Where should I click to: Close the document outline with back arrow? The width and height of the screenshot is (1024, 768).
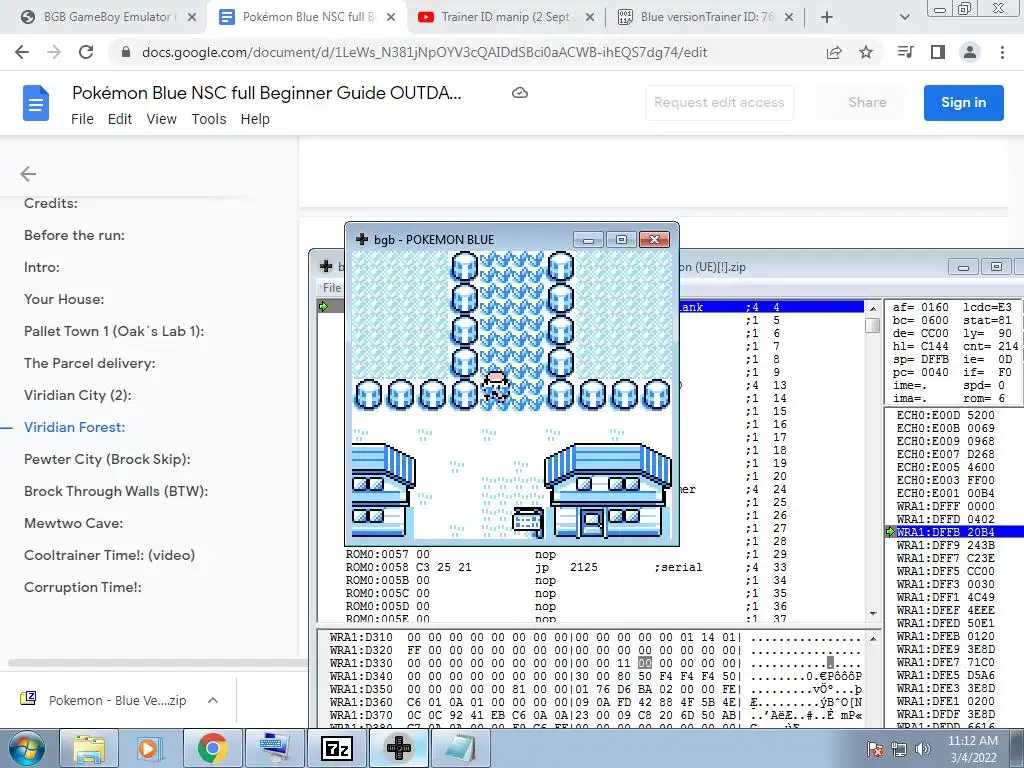tap(28, 174)
